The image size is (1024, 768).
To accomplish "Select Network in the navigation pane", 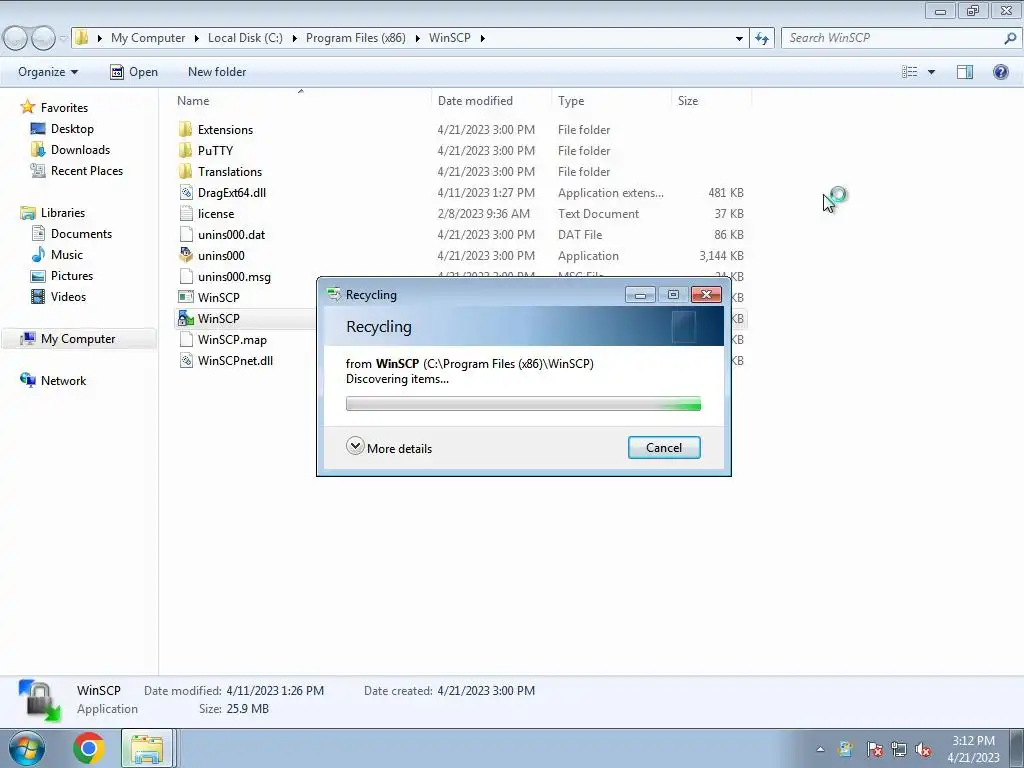I will pos(63,380).
